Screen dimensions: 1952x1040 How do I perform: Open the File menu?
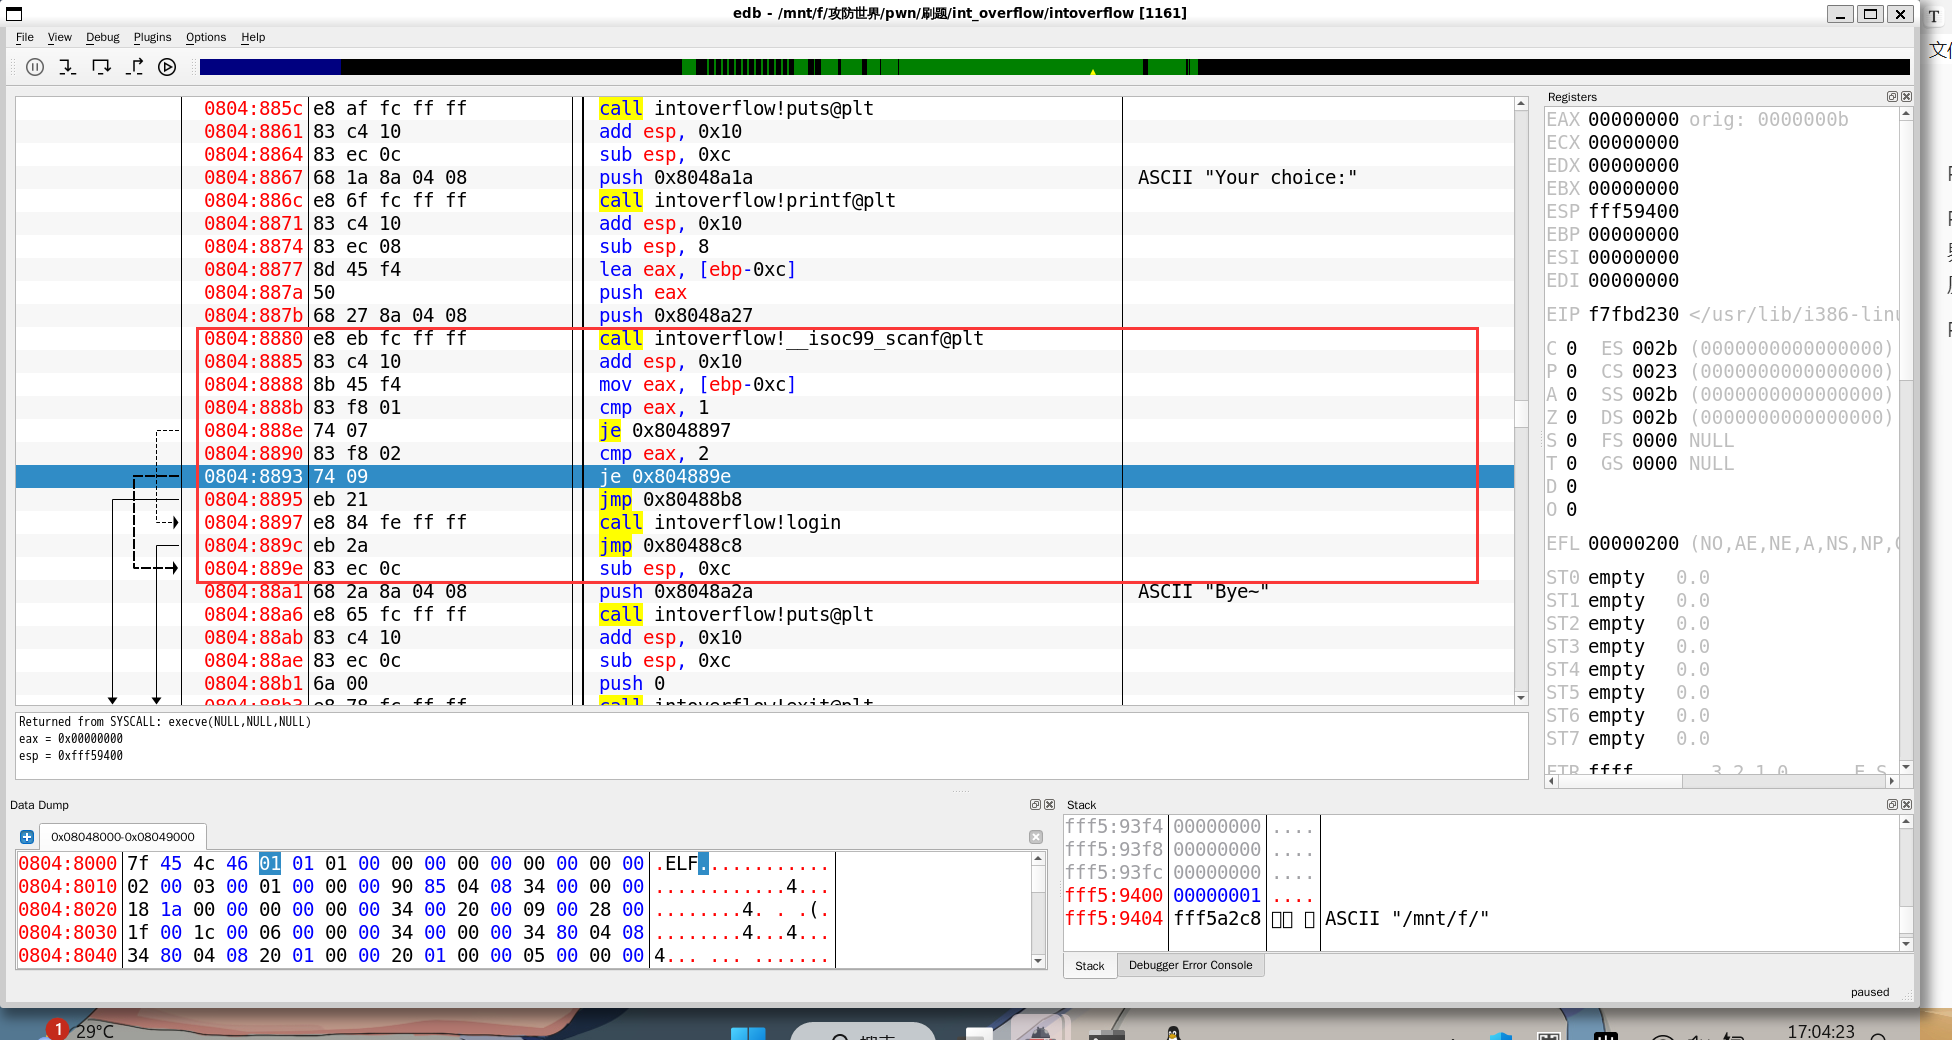pos(25,37)
